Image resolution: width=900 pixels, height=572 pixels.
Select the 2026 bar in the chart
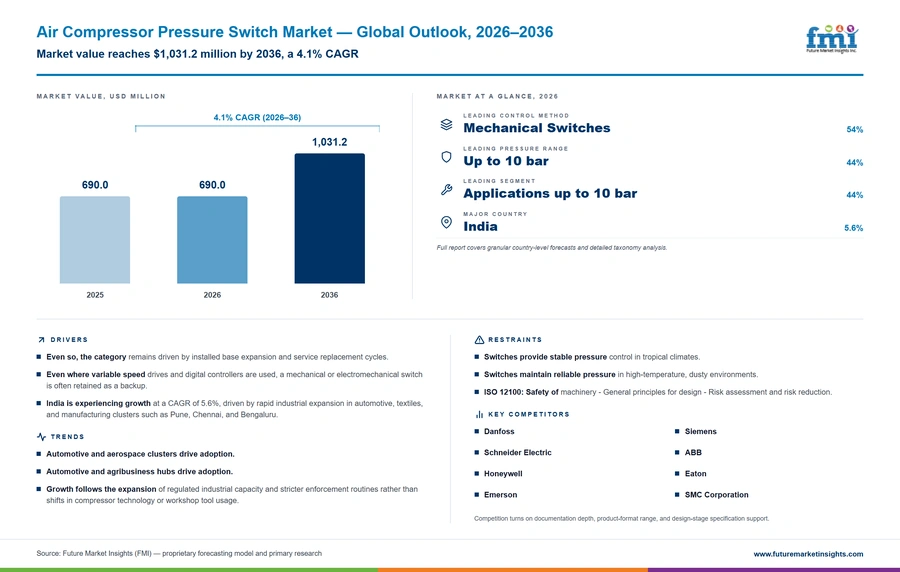[212, 240]
